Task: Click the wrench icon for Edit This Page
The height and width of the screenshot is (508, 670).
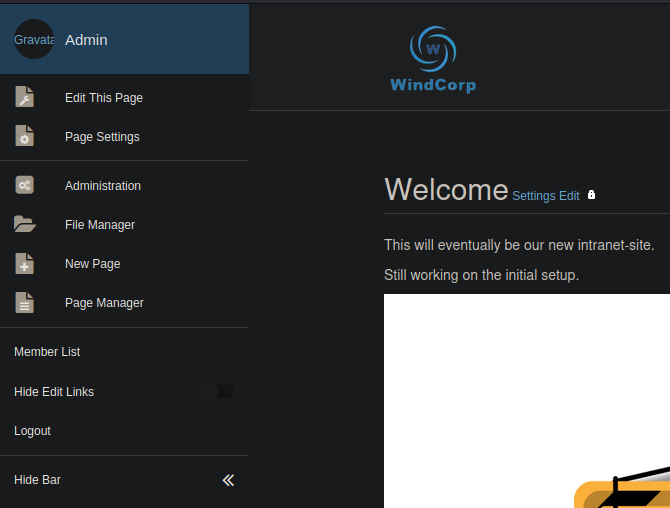Action: point(25,98)
